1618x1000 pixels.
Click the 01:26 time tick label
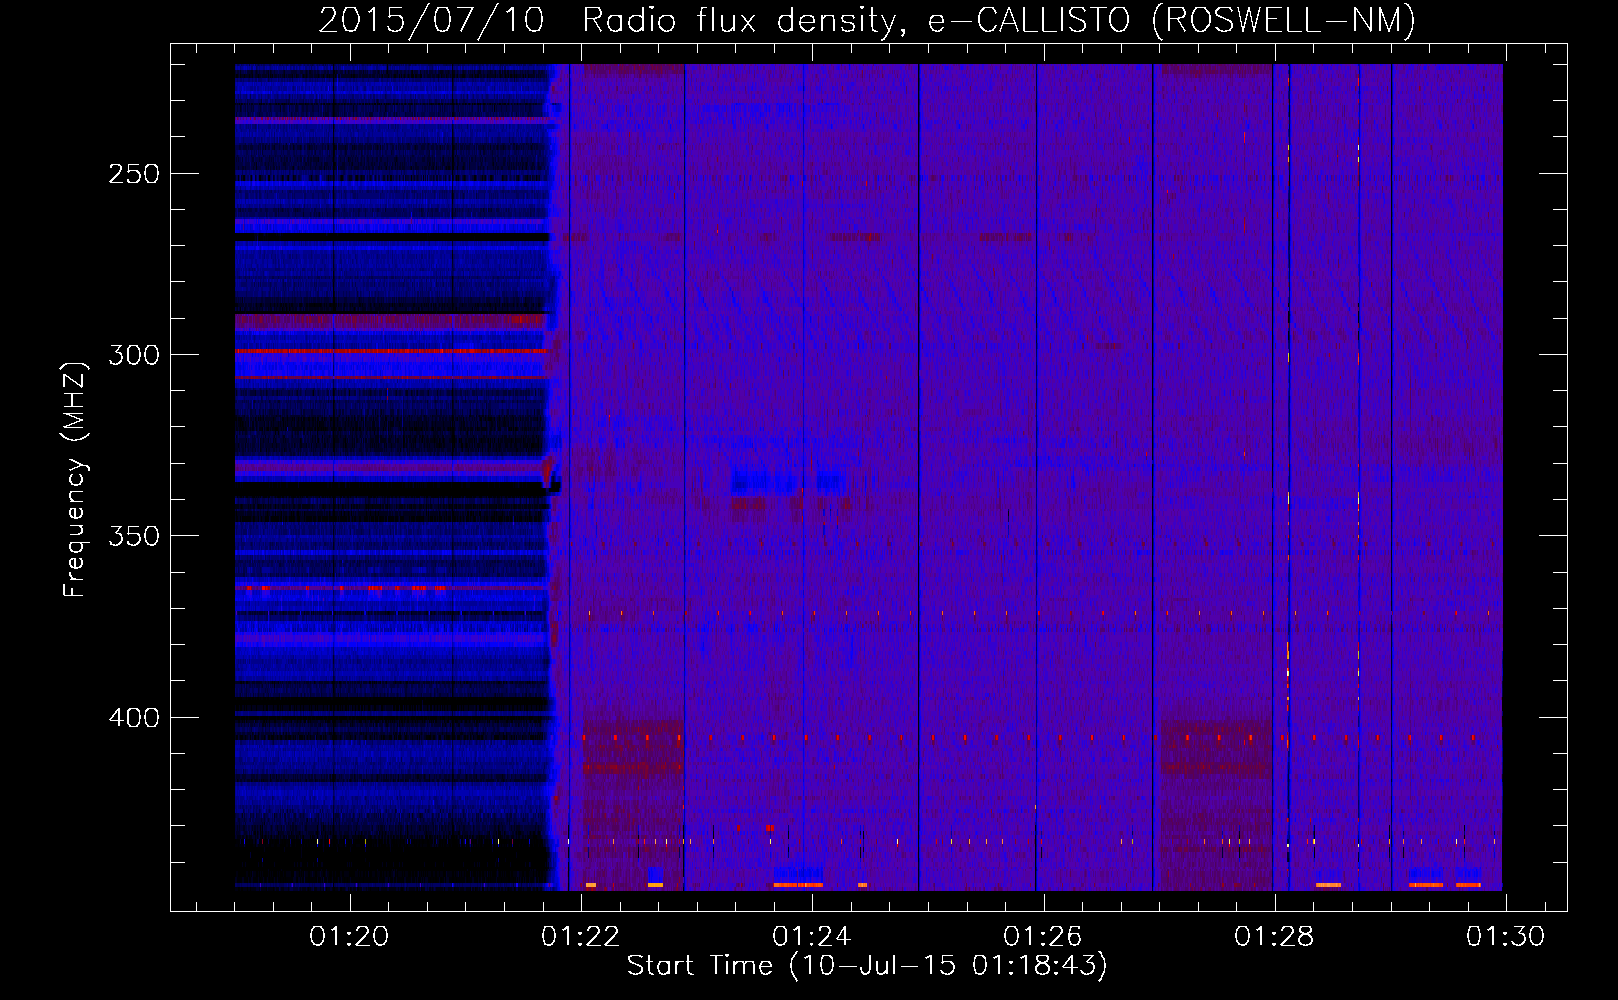tap(1043, 937)
